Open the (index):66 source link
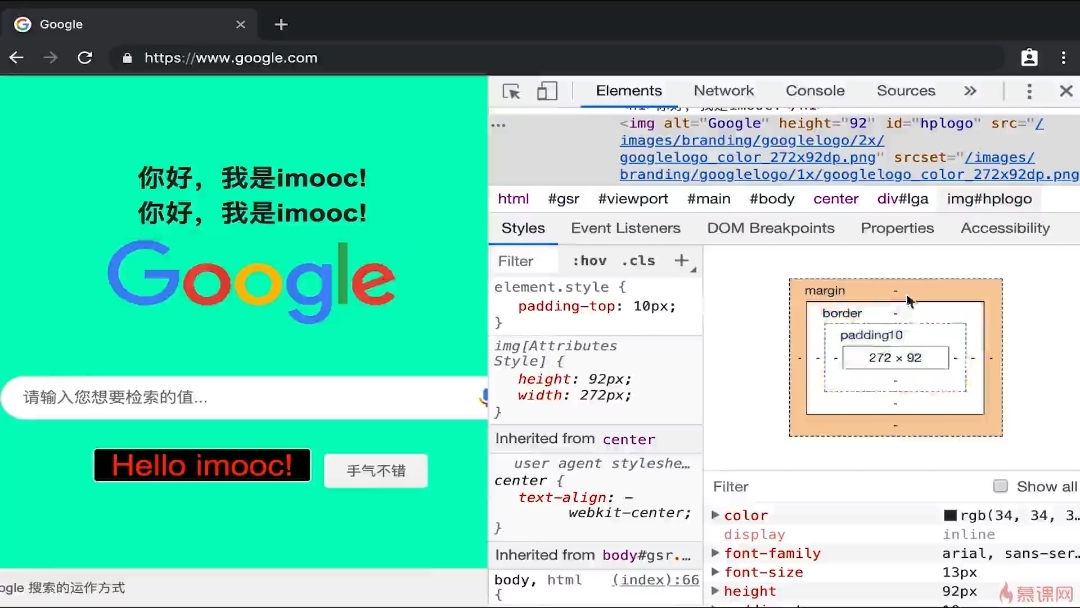The height and width of the screenshot is (608, 1080). pyautogui.click(x=655, y=580)
